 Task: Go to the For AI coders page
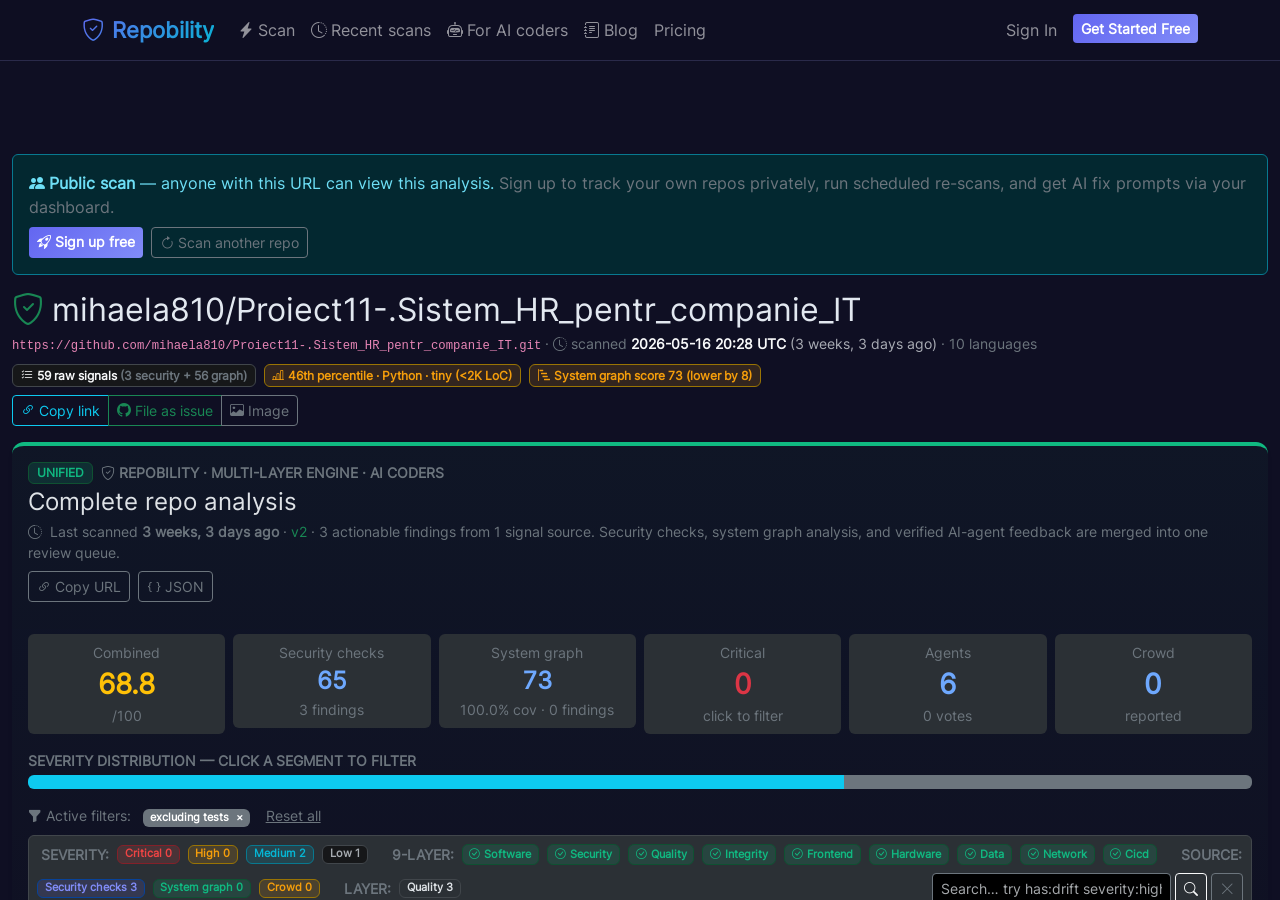[507, 30]
